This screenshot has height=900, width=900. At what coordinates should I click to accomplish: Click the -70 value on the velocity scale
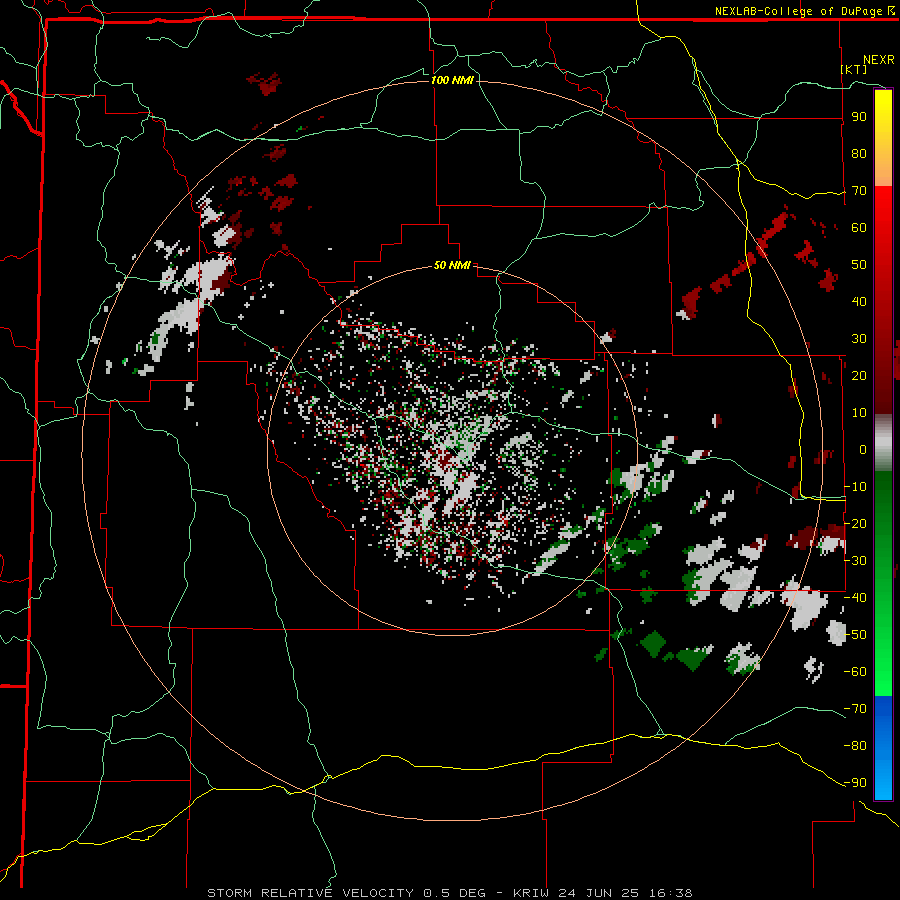point(855,709)
